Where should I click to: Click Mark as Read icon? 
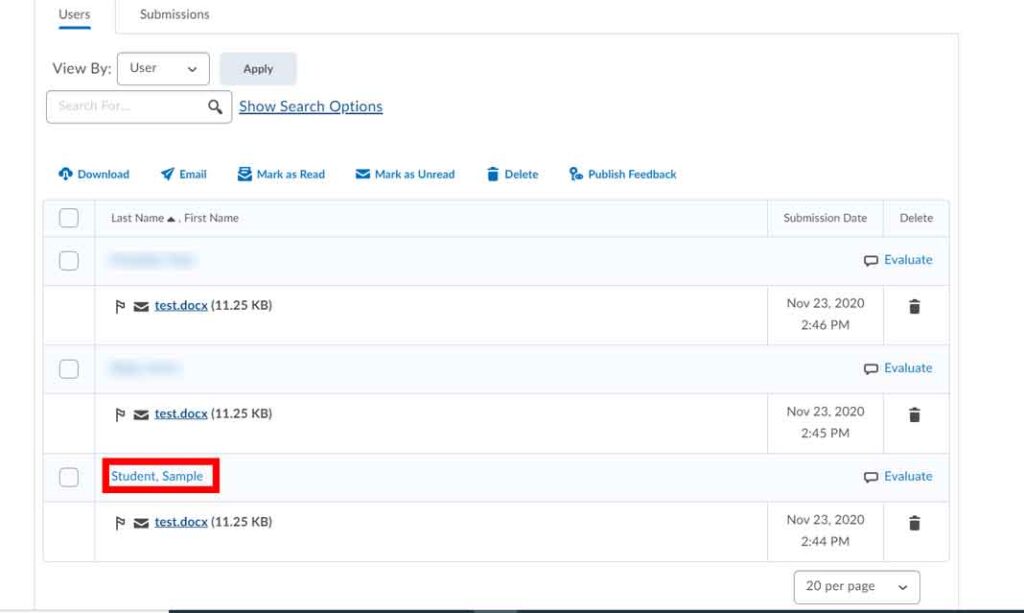[244, 174]
